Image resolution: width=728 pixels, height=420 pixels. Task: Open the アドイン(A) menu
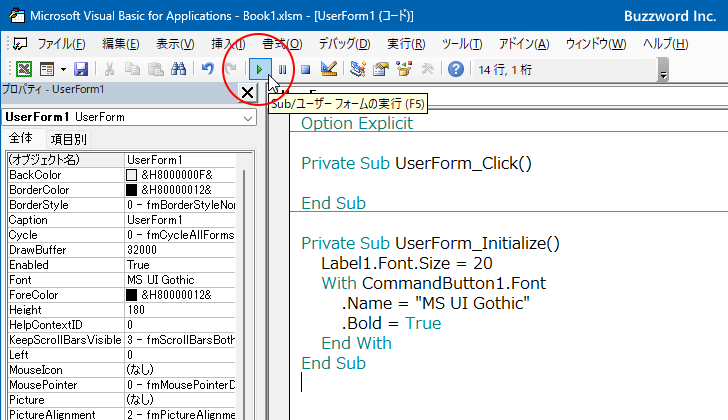[x=524, y=44]
